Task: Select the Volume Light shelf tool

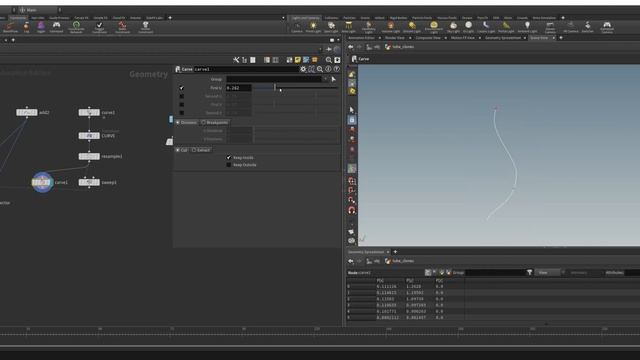Action: point(391,27)
